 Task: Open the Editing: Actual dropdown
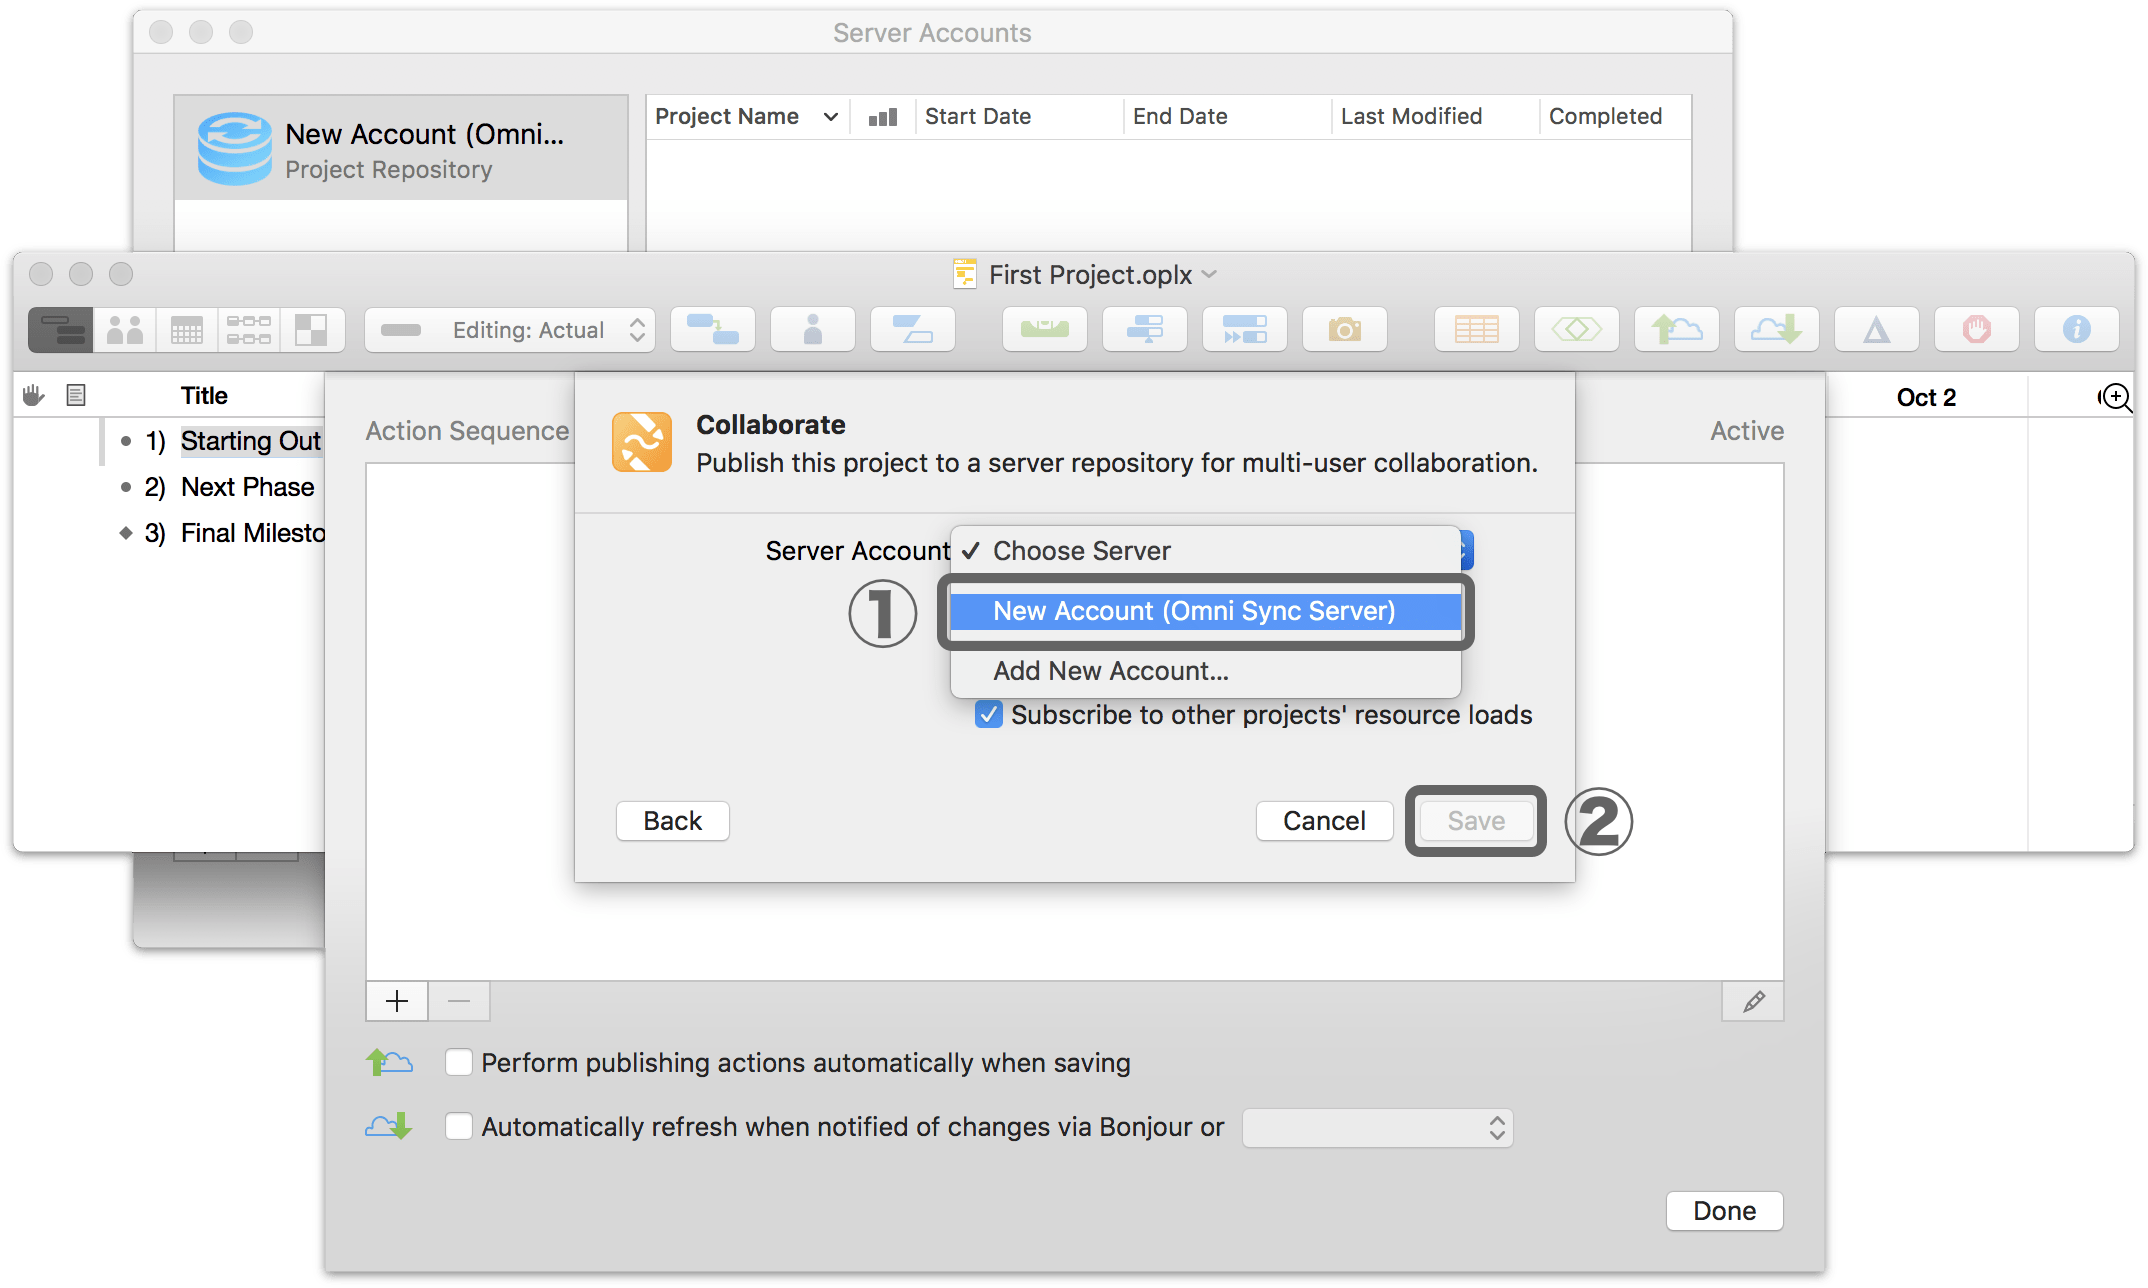510,330
